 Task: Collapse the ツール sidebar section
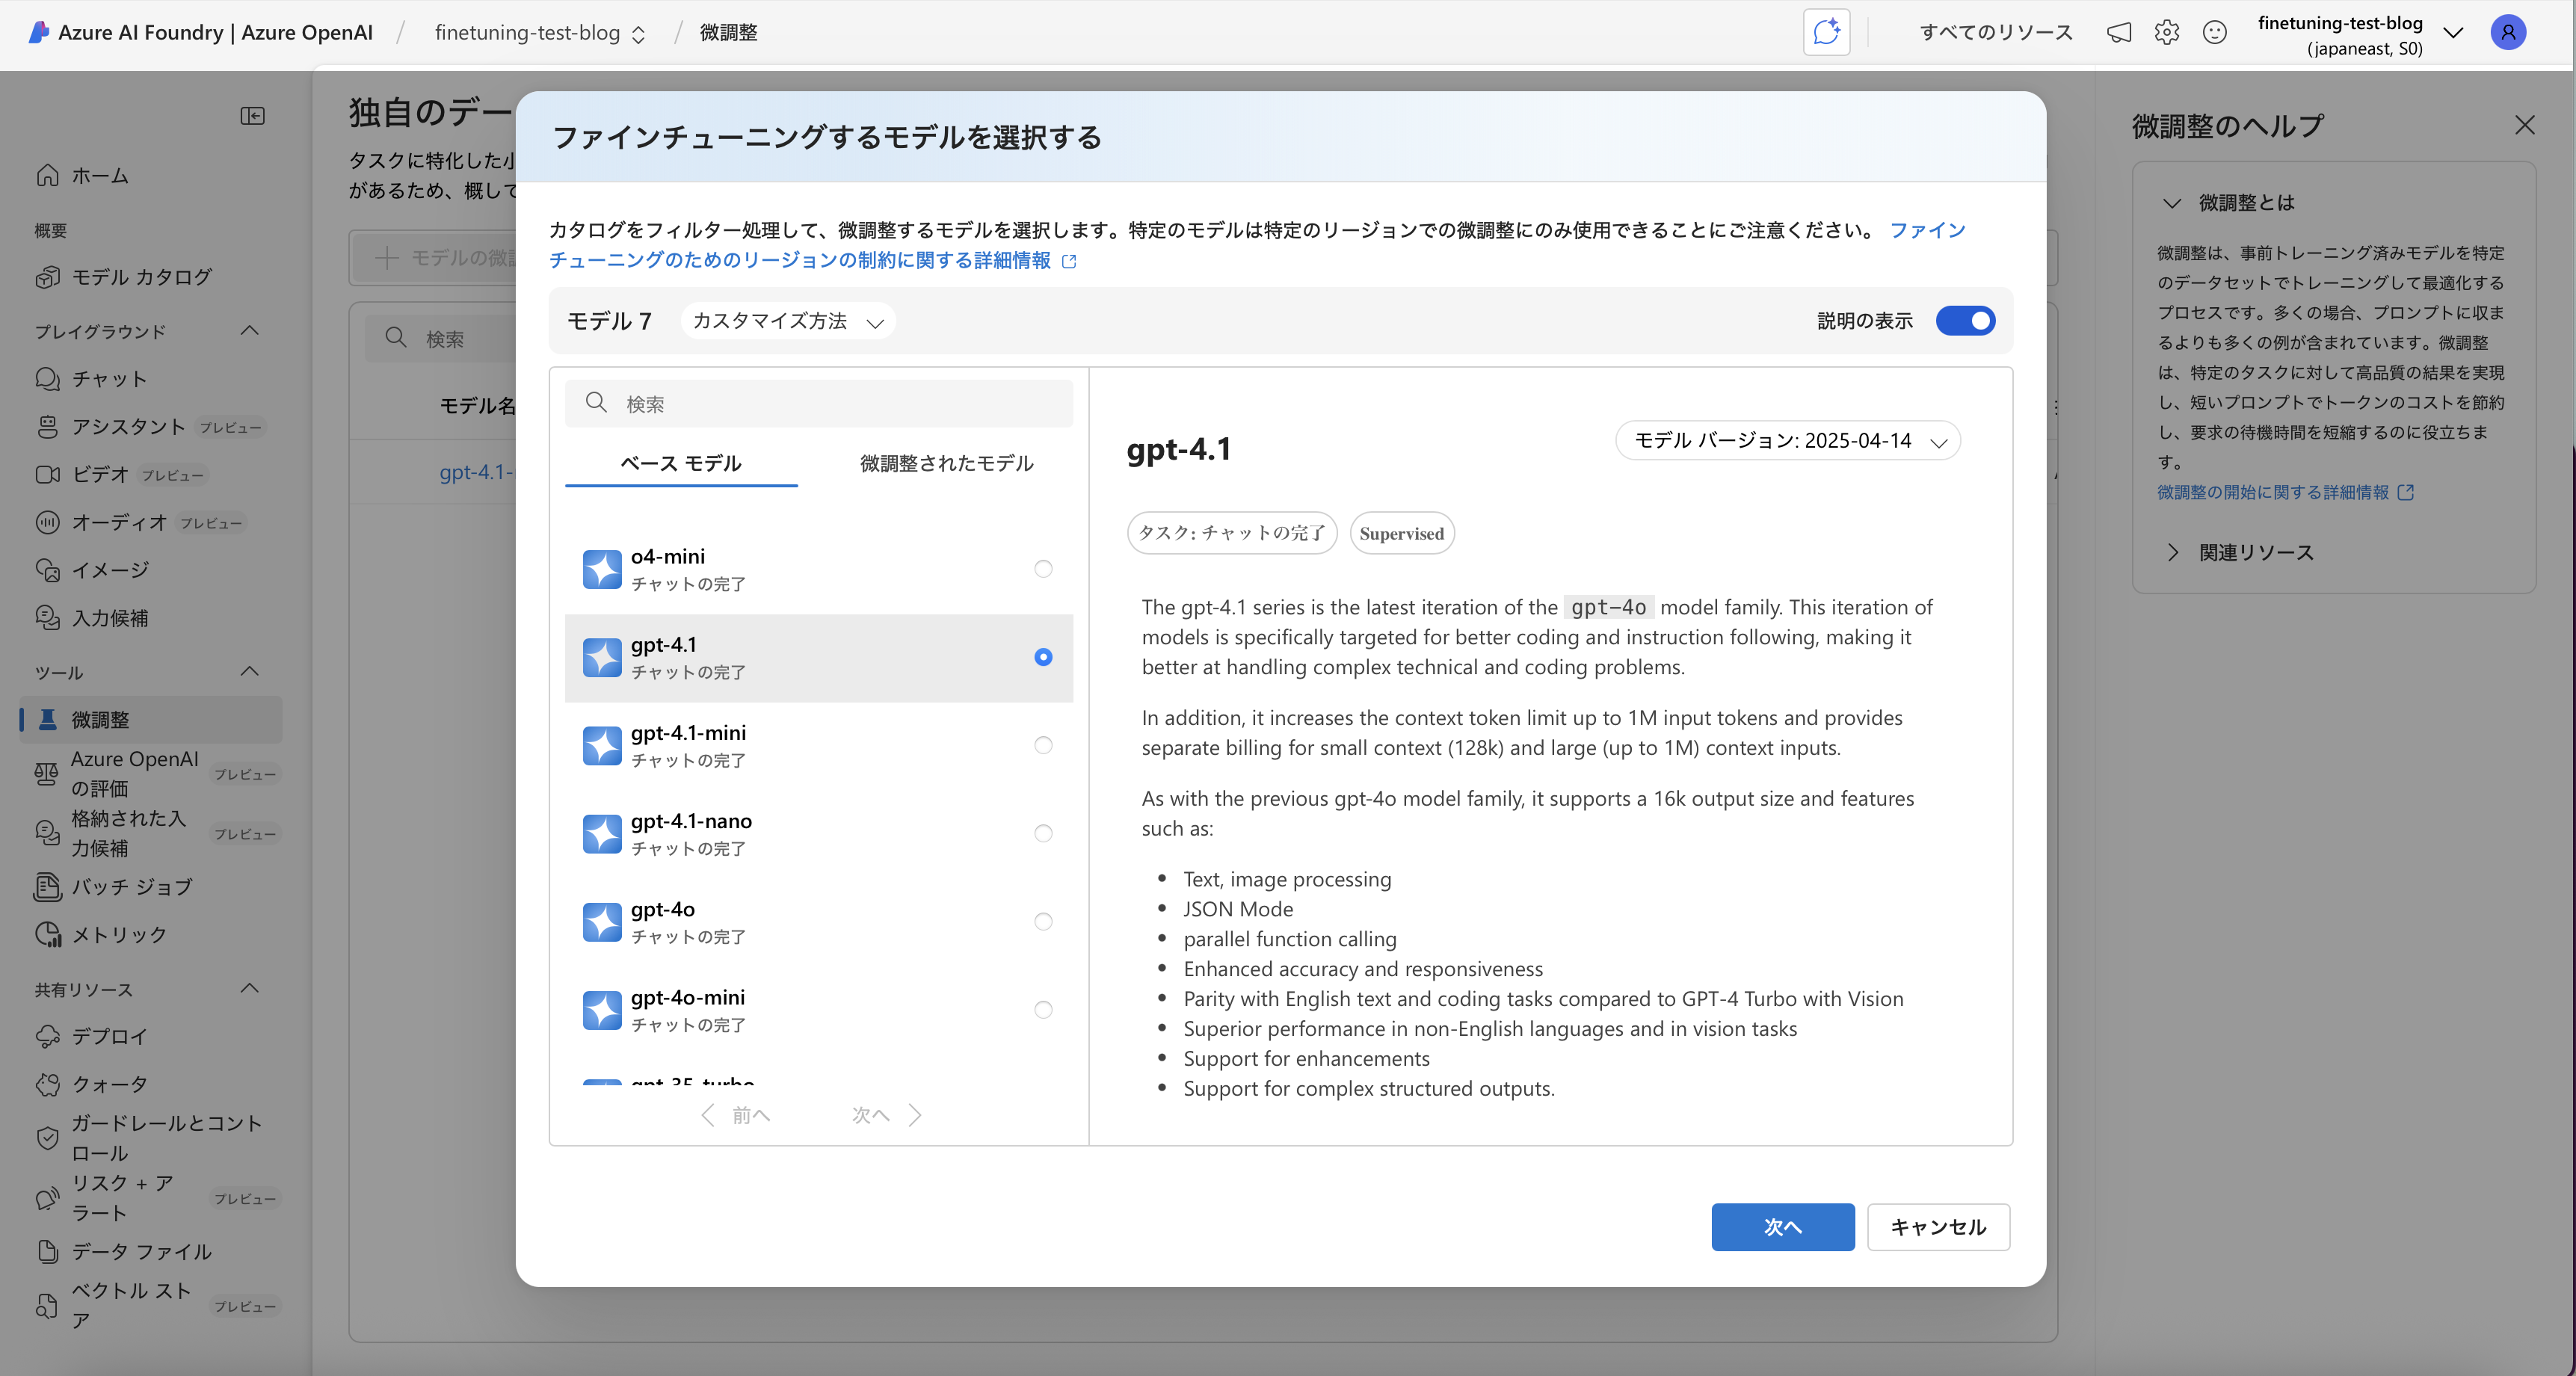coord(249,672)
